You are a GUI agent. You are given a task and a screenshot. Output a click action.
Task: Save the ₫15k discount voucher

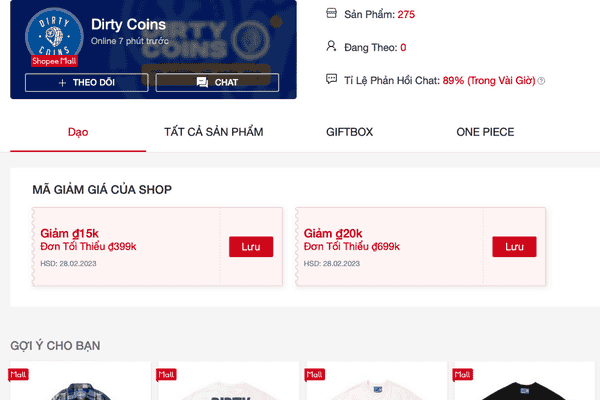[x=251, y=246]
